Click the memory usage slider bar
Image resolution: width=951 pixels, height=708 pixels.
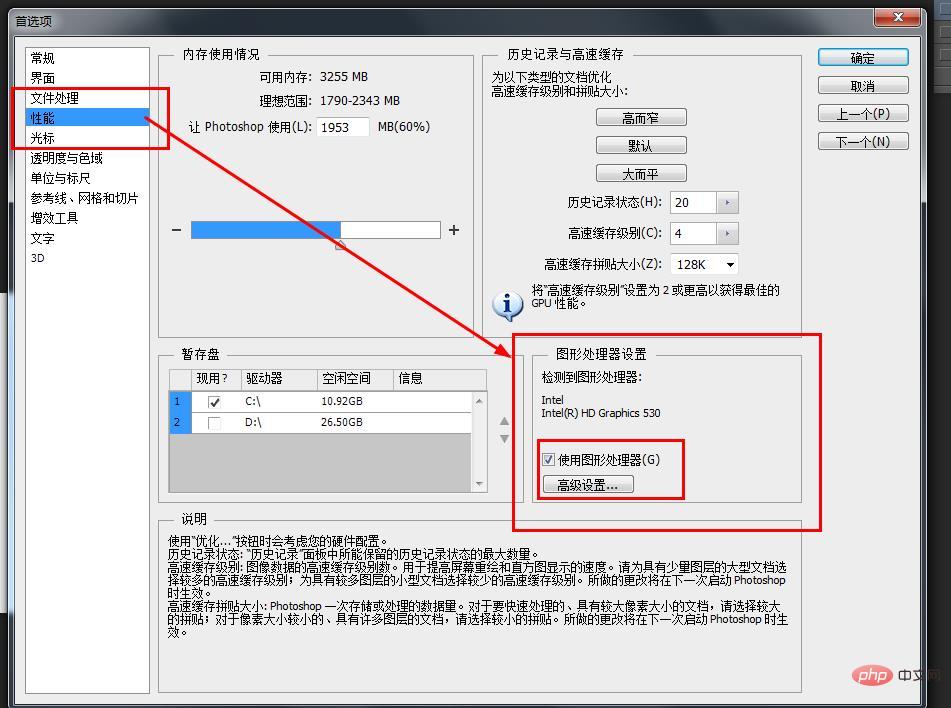point(315,230)
